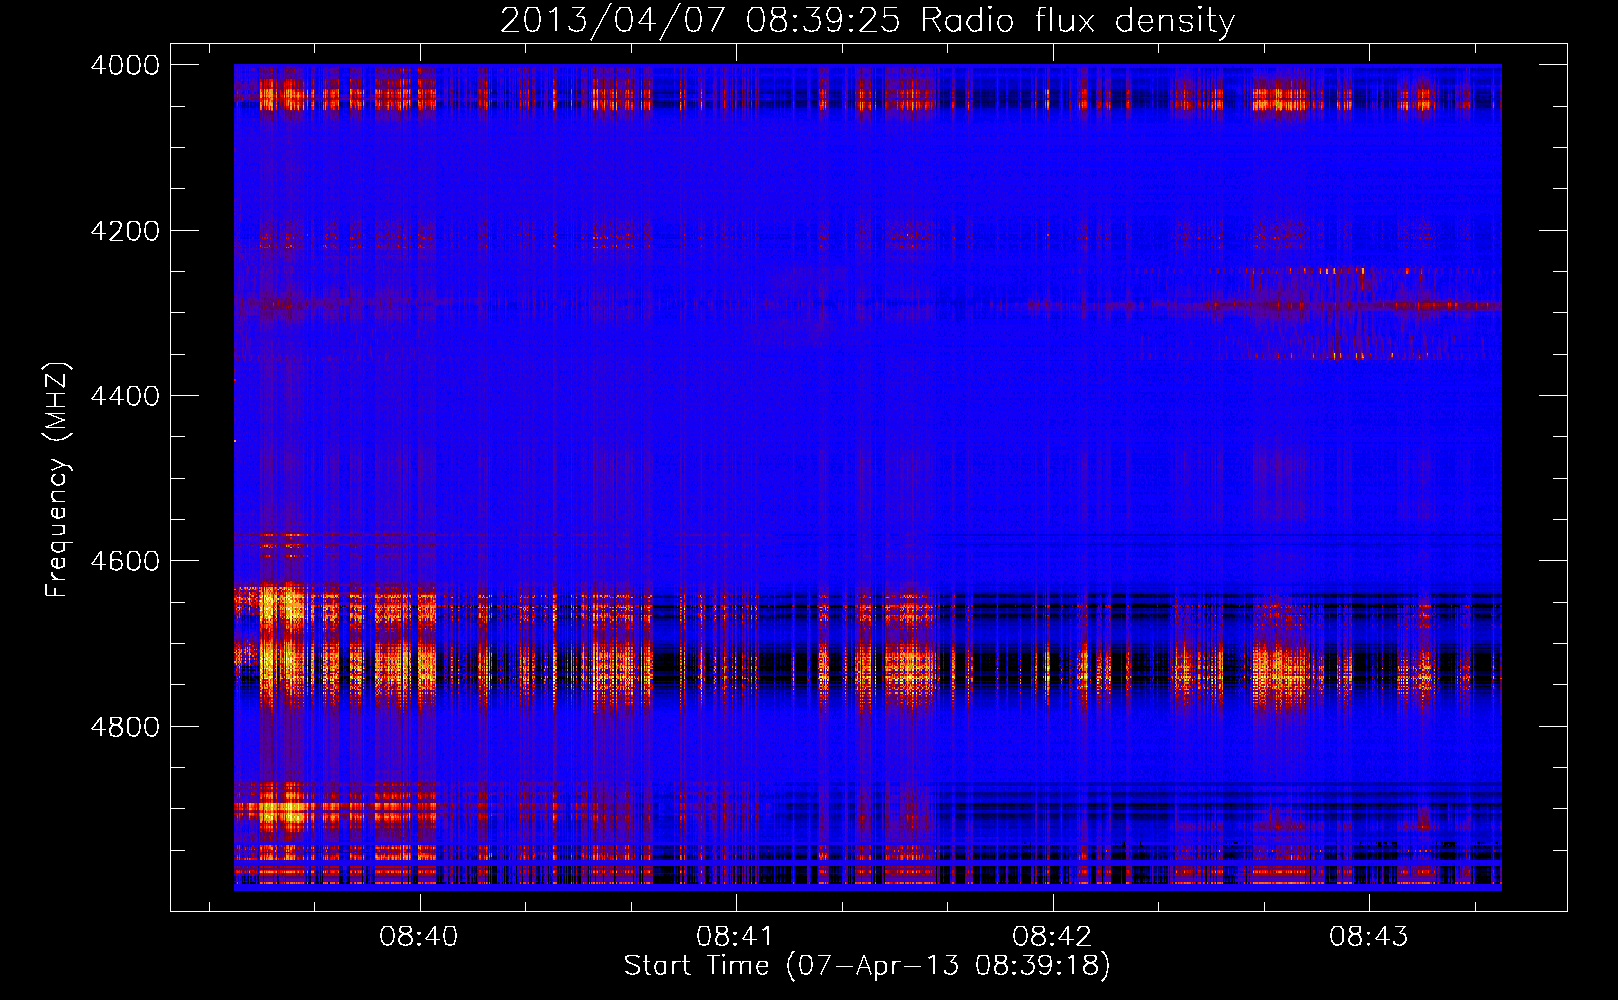The image size is (1618, 1000).
Task: Click the 08:40 time tick label
Action: click(419, 936)
